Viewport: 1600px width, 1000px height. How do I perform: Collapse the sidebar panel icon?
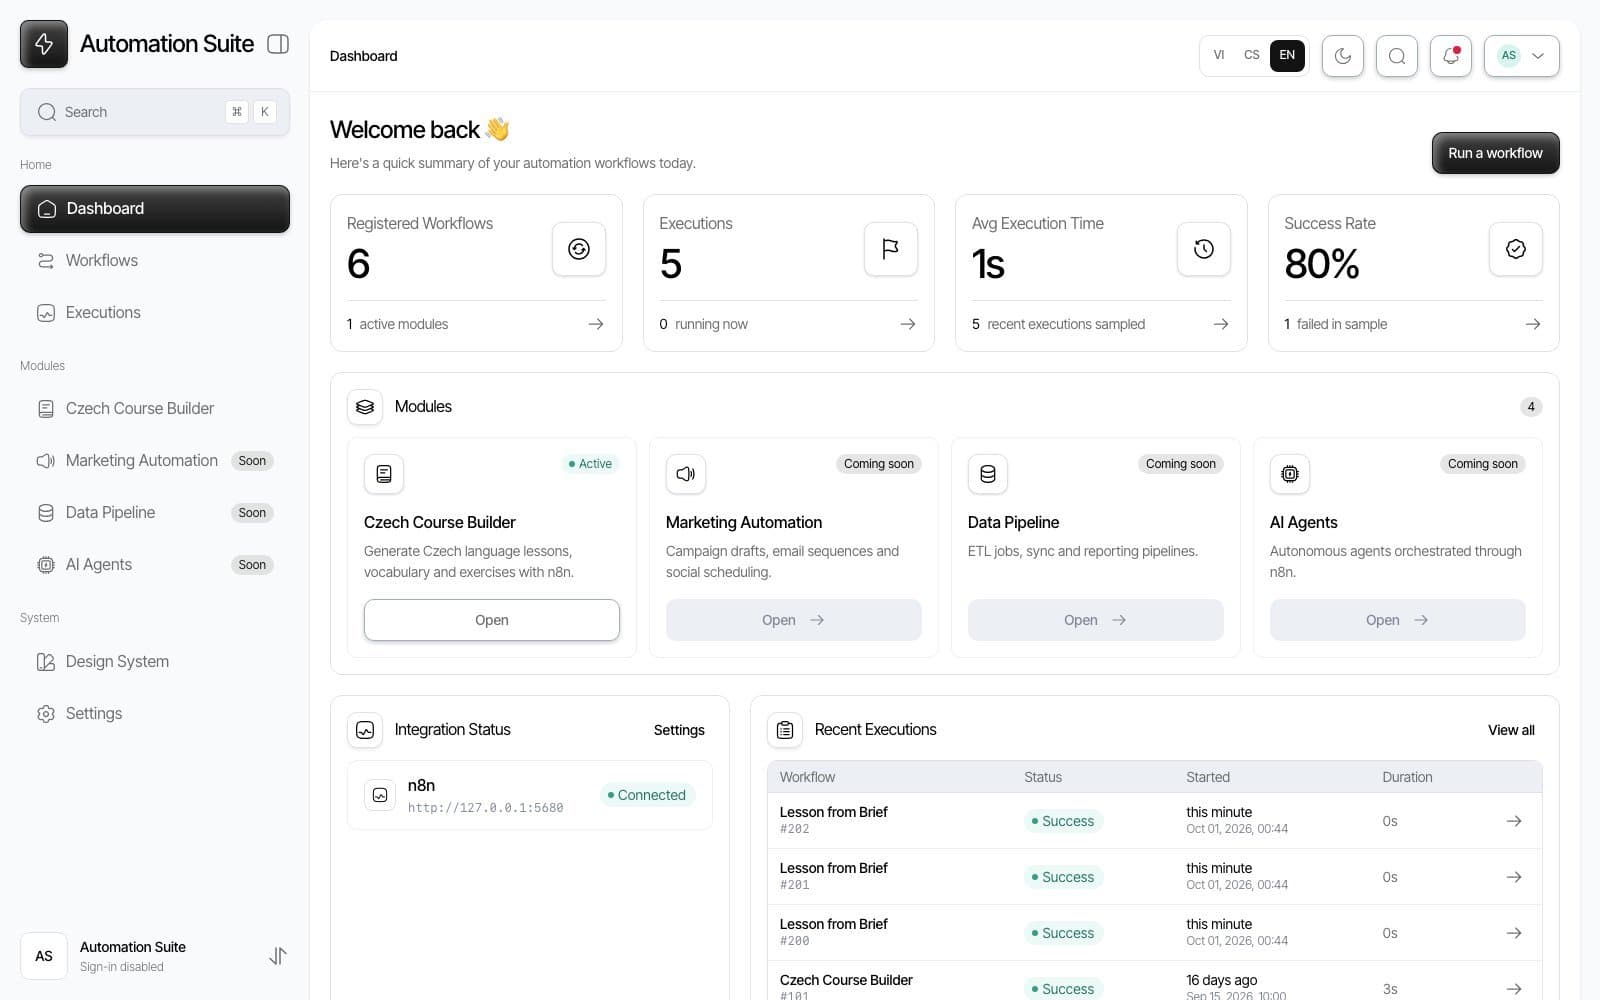(278, 44)
